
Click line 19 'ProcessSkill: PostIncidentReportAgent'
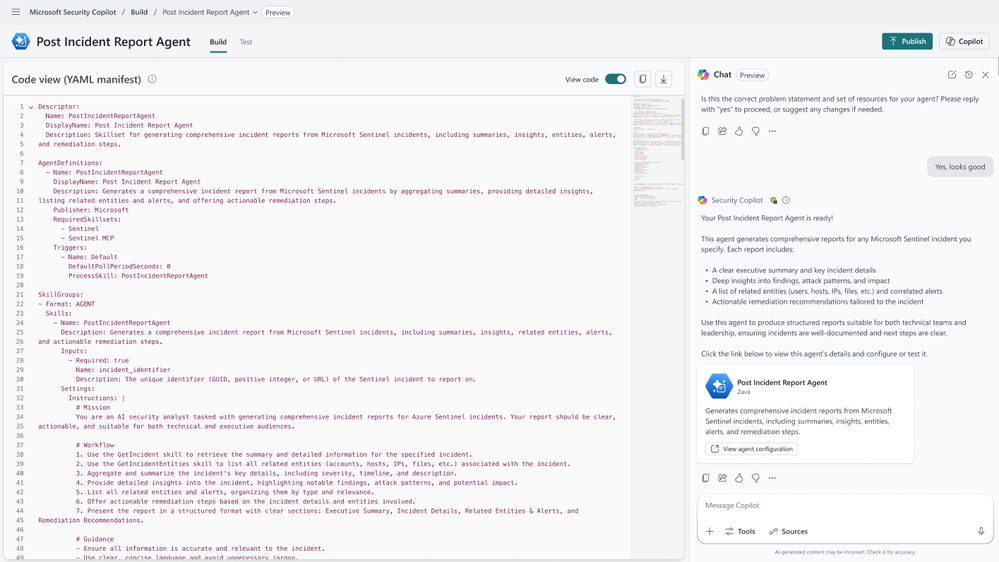tap(138, 276)
